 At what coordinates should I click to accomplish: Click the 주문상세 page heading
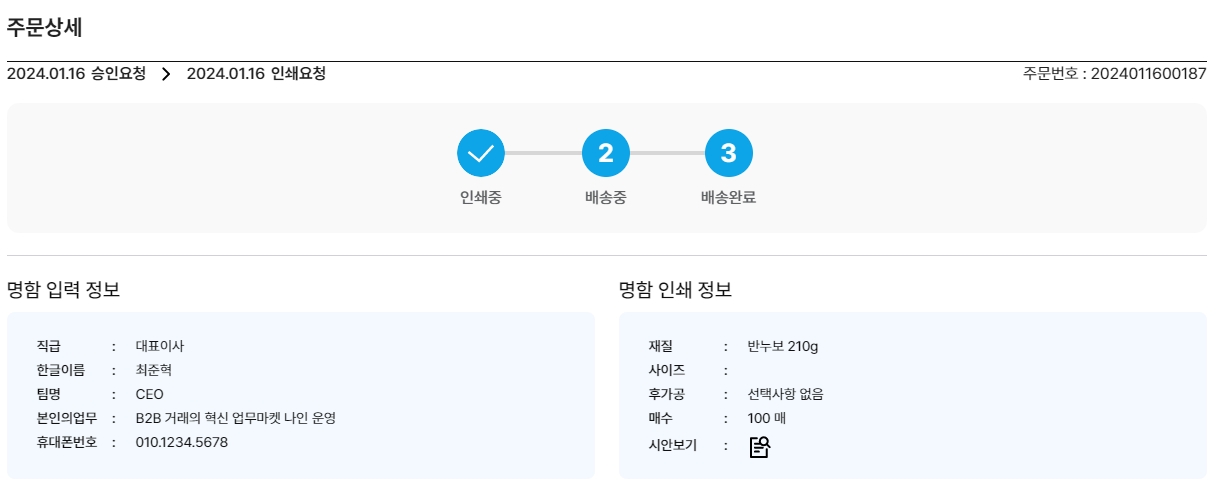pos(45,28)
